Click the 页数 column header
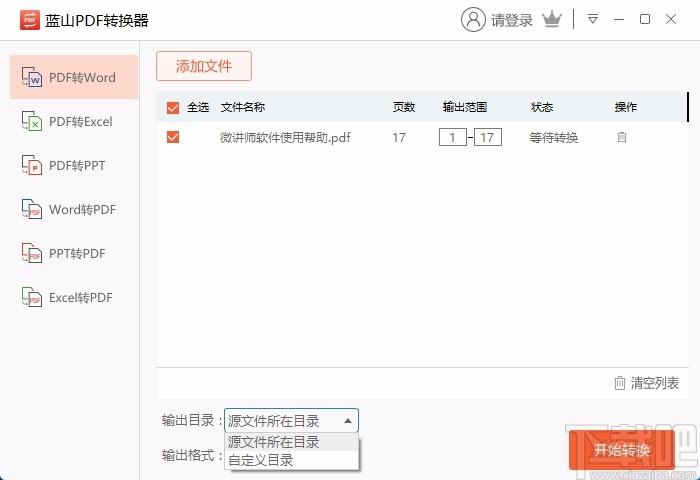The height and width of the screenshot is (480, 700). [x=404, y=107]
